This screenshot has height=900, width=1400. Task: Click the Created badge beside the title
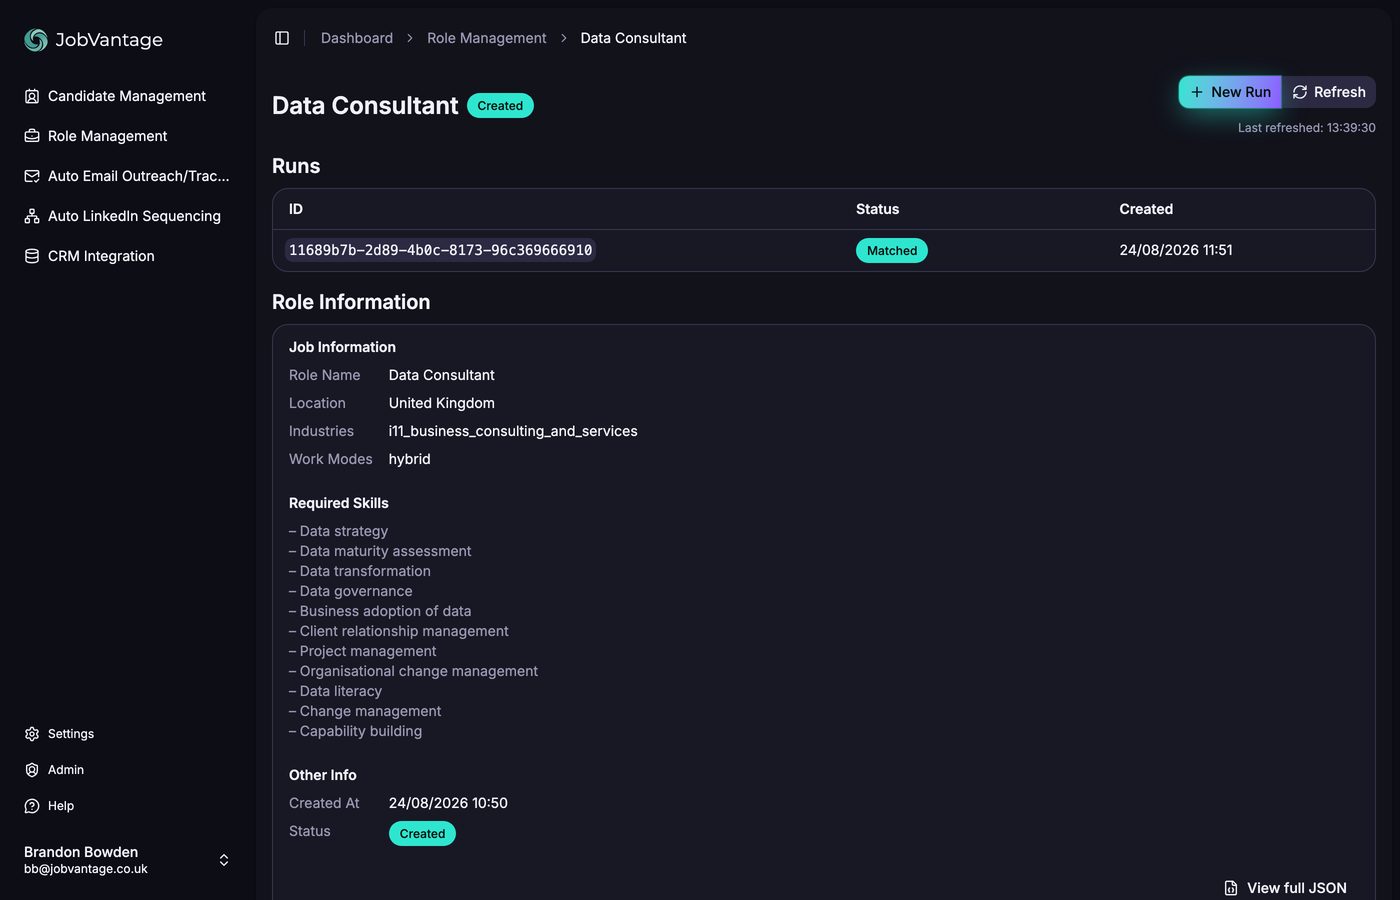[500, 106]
